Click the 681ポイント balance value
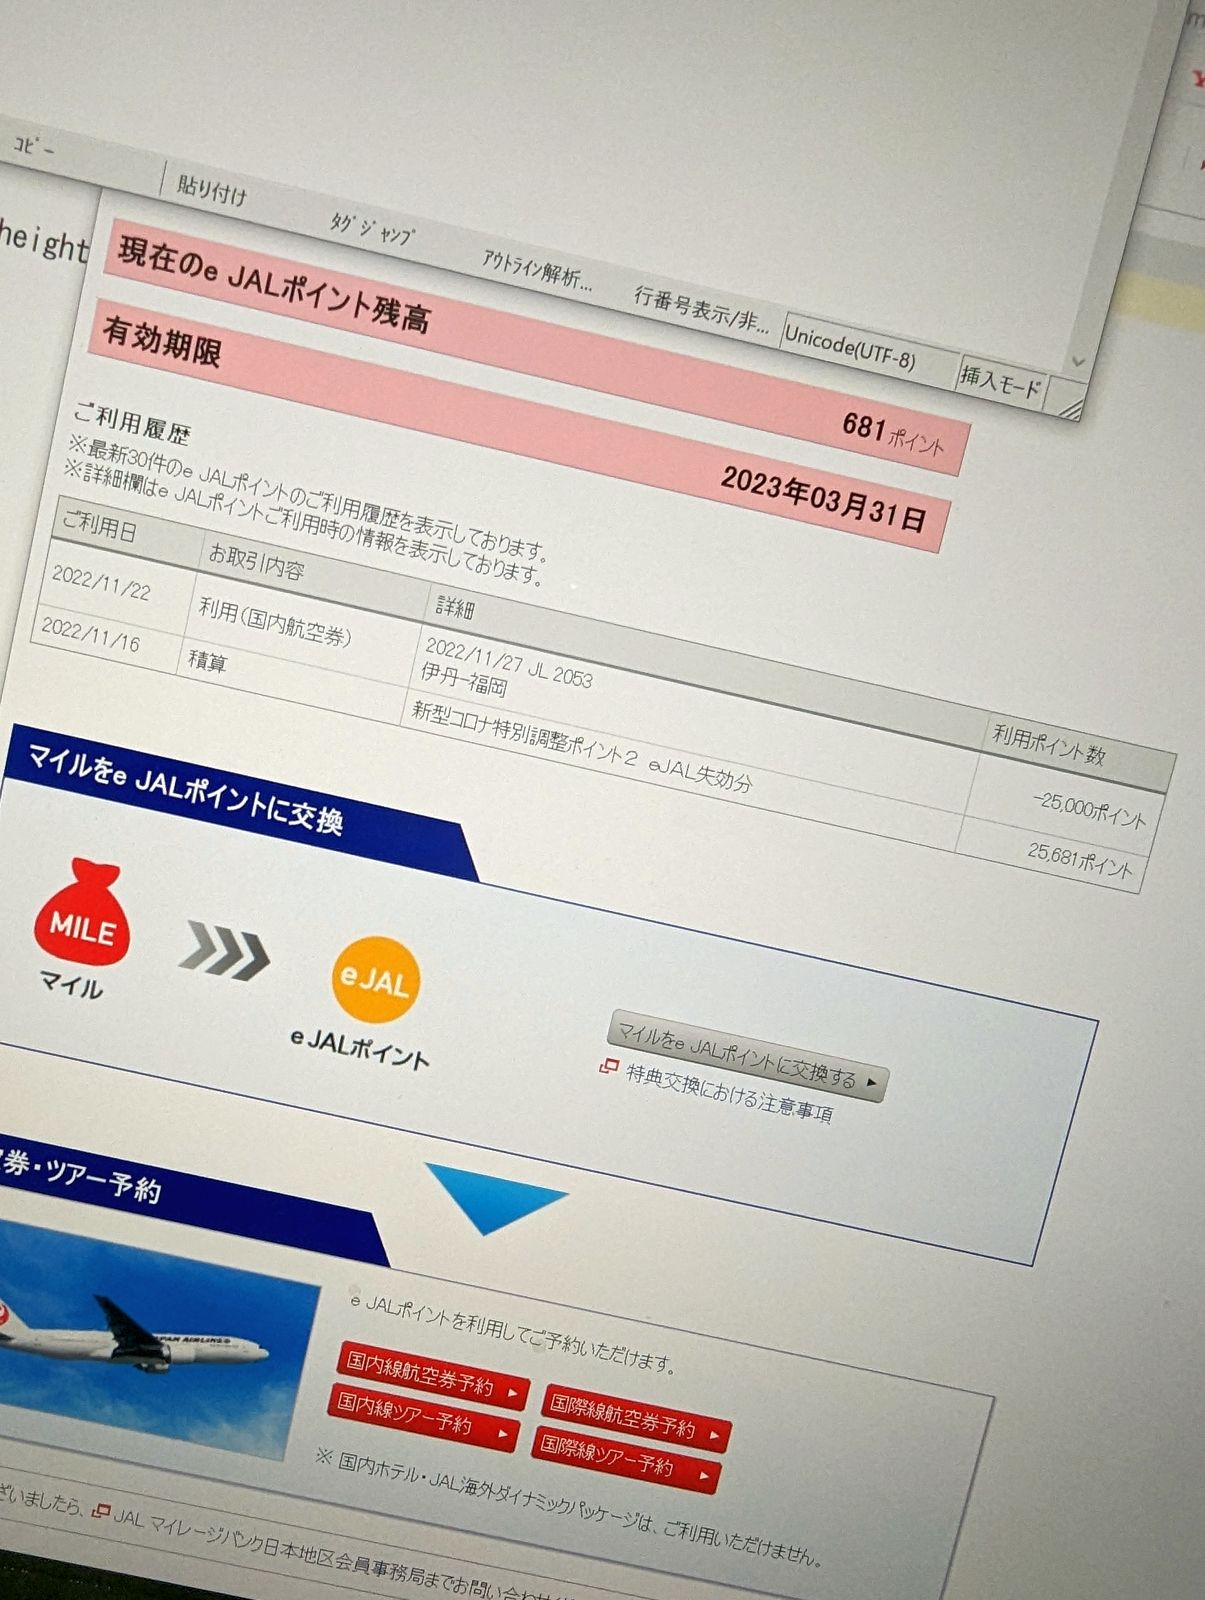 [x=893, y=433]
